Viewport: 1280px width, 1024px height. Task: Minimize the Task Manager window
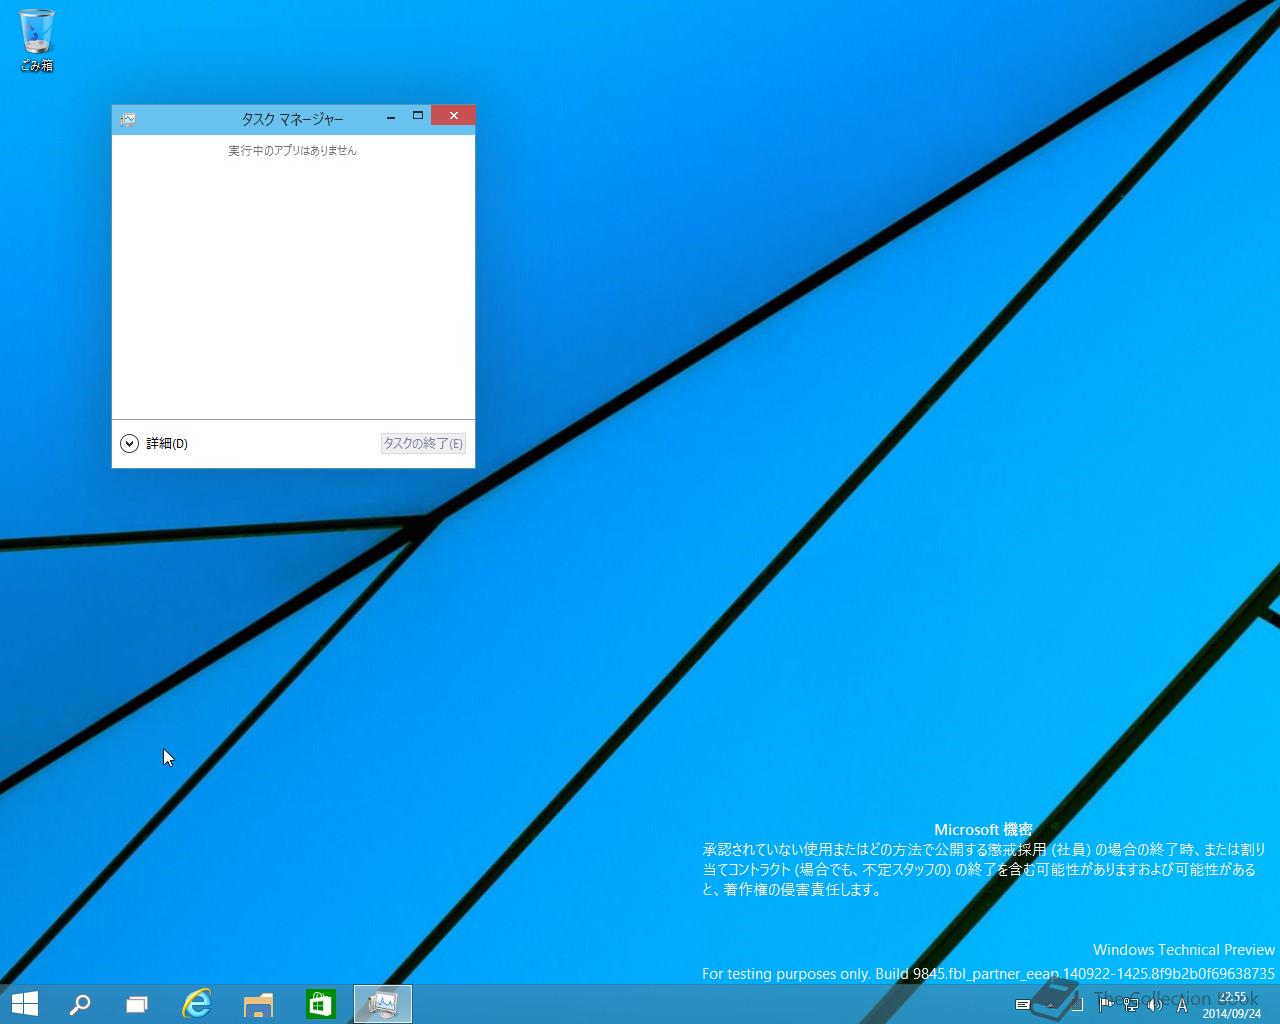pos(391,117)
